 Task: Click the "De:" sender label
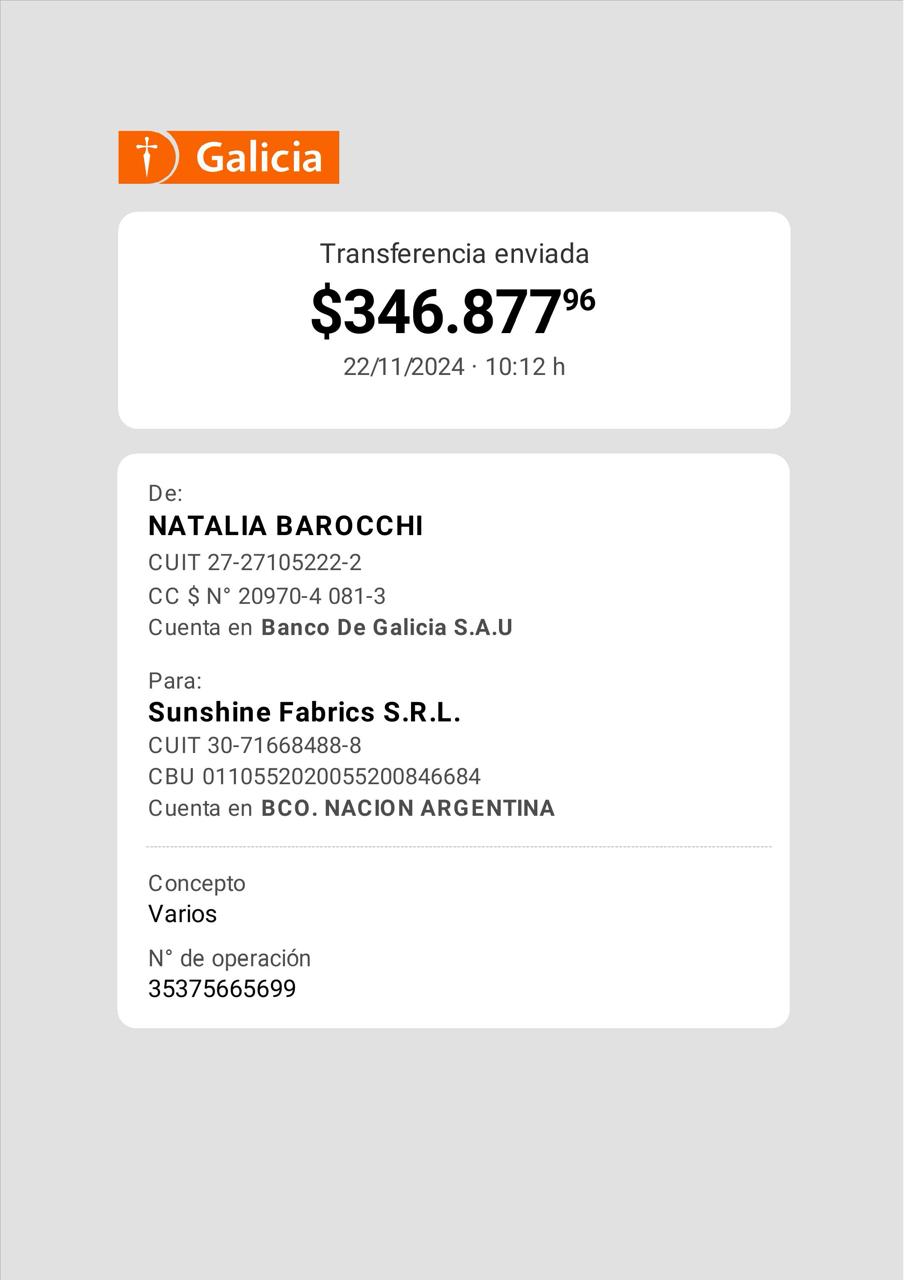point(165,493)
